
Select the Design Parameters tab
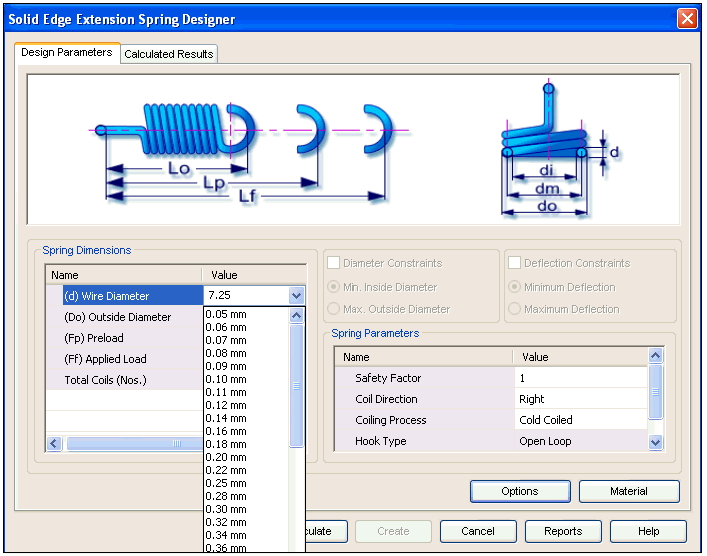[x=67, y=52]
